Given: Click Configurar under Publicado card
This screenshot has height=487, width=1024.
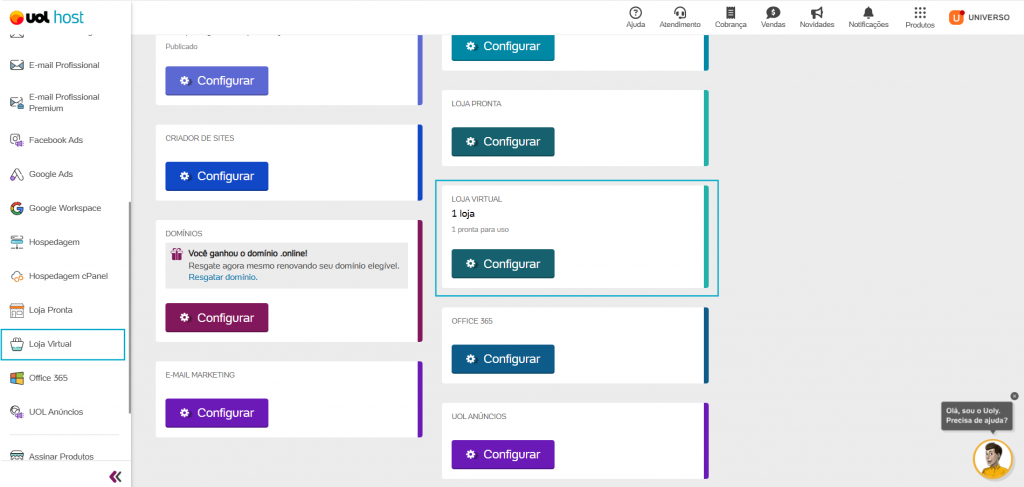Looking at the screenshot, I should [217, 81].
